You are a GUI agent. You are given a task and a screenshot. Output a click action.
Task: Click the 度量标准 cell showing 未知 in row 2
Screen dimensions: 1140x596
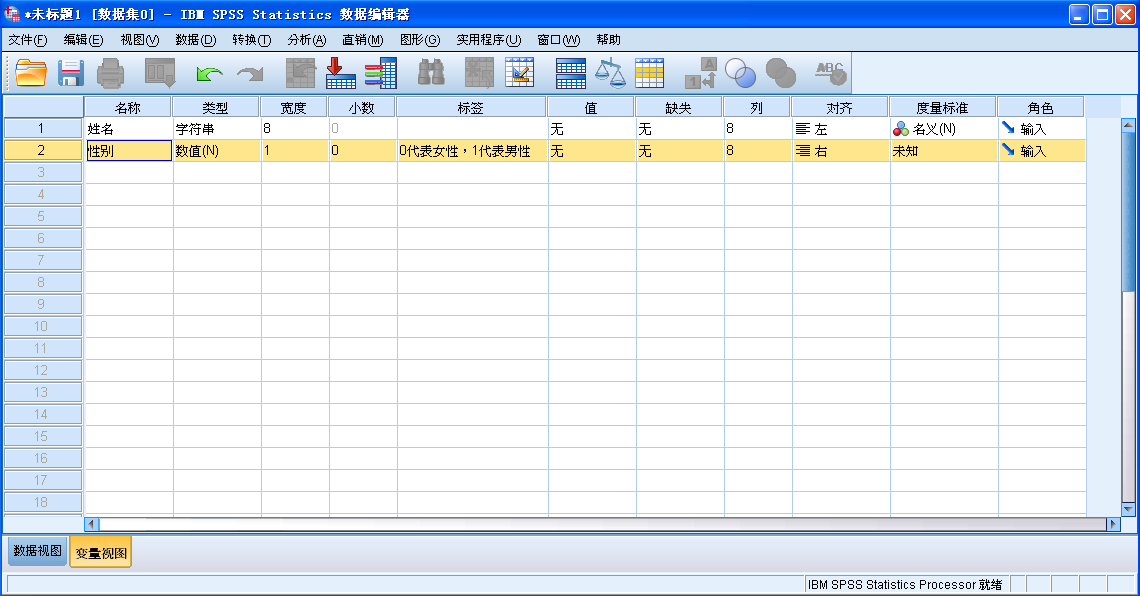click(943, 151)
